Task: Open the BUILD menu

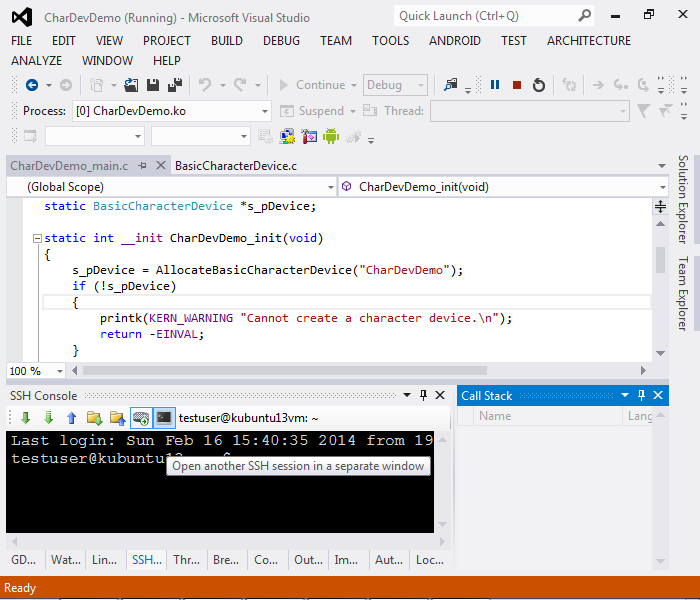Action: 227,41
